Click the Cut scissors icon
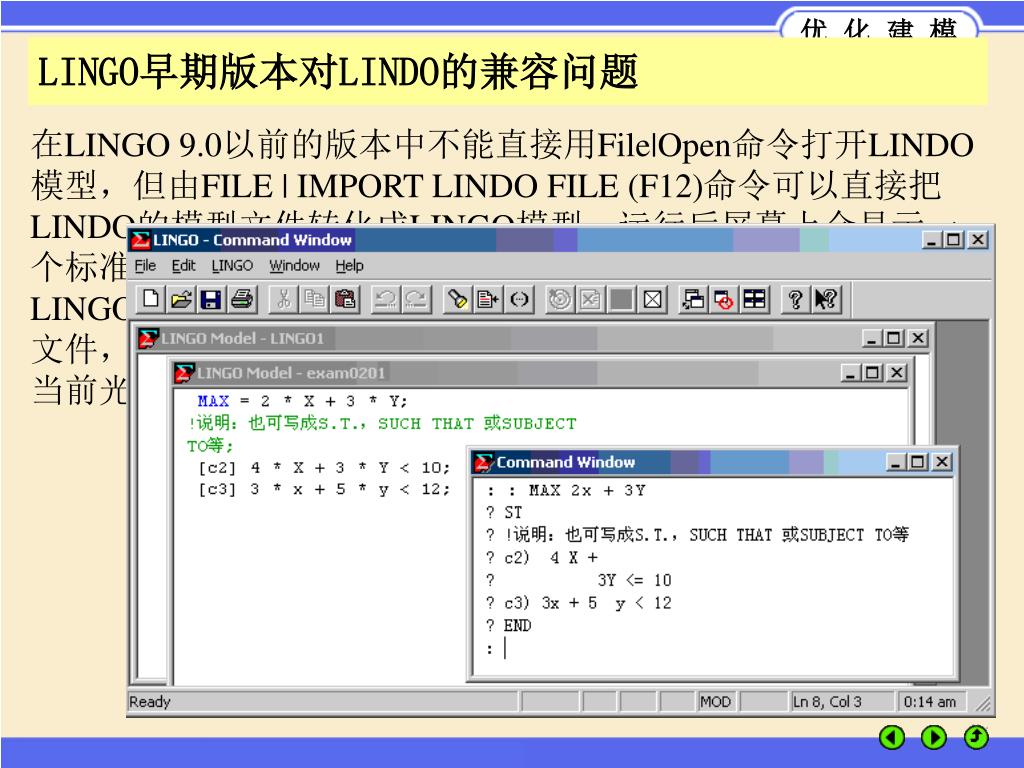This screenshot has height=768, width=1024. pyautogui.click(x=283, y=300)
